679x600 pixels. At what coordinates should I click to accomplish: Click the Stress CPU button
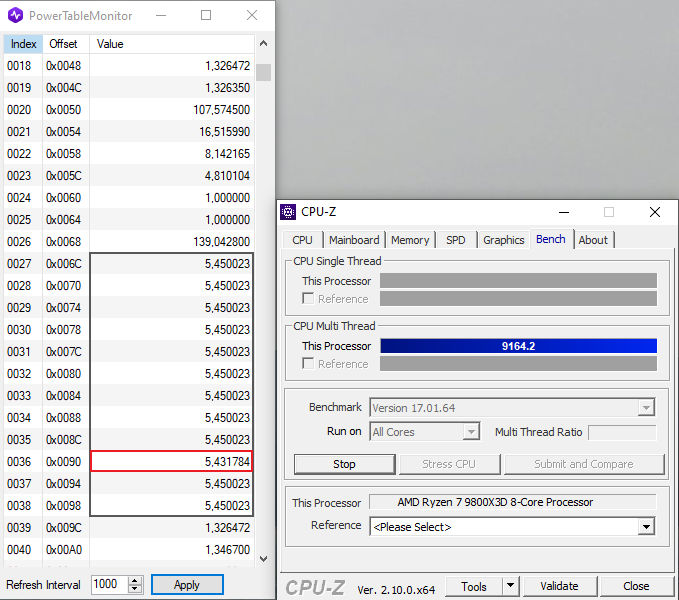pos(449,464)
